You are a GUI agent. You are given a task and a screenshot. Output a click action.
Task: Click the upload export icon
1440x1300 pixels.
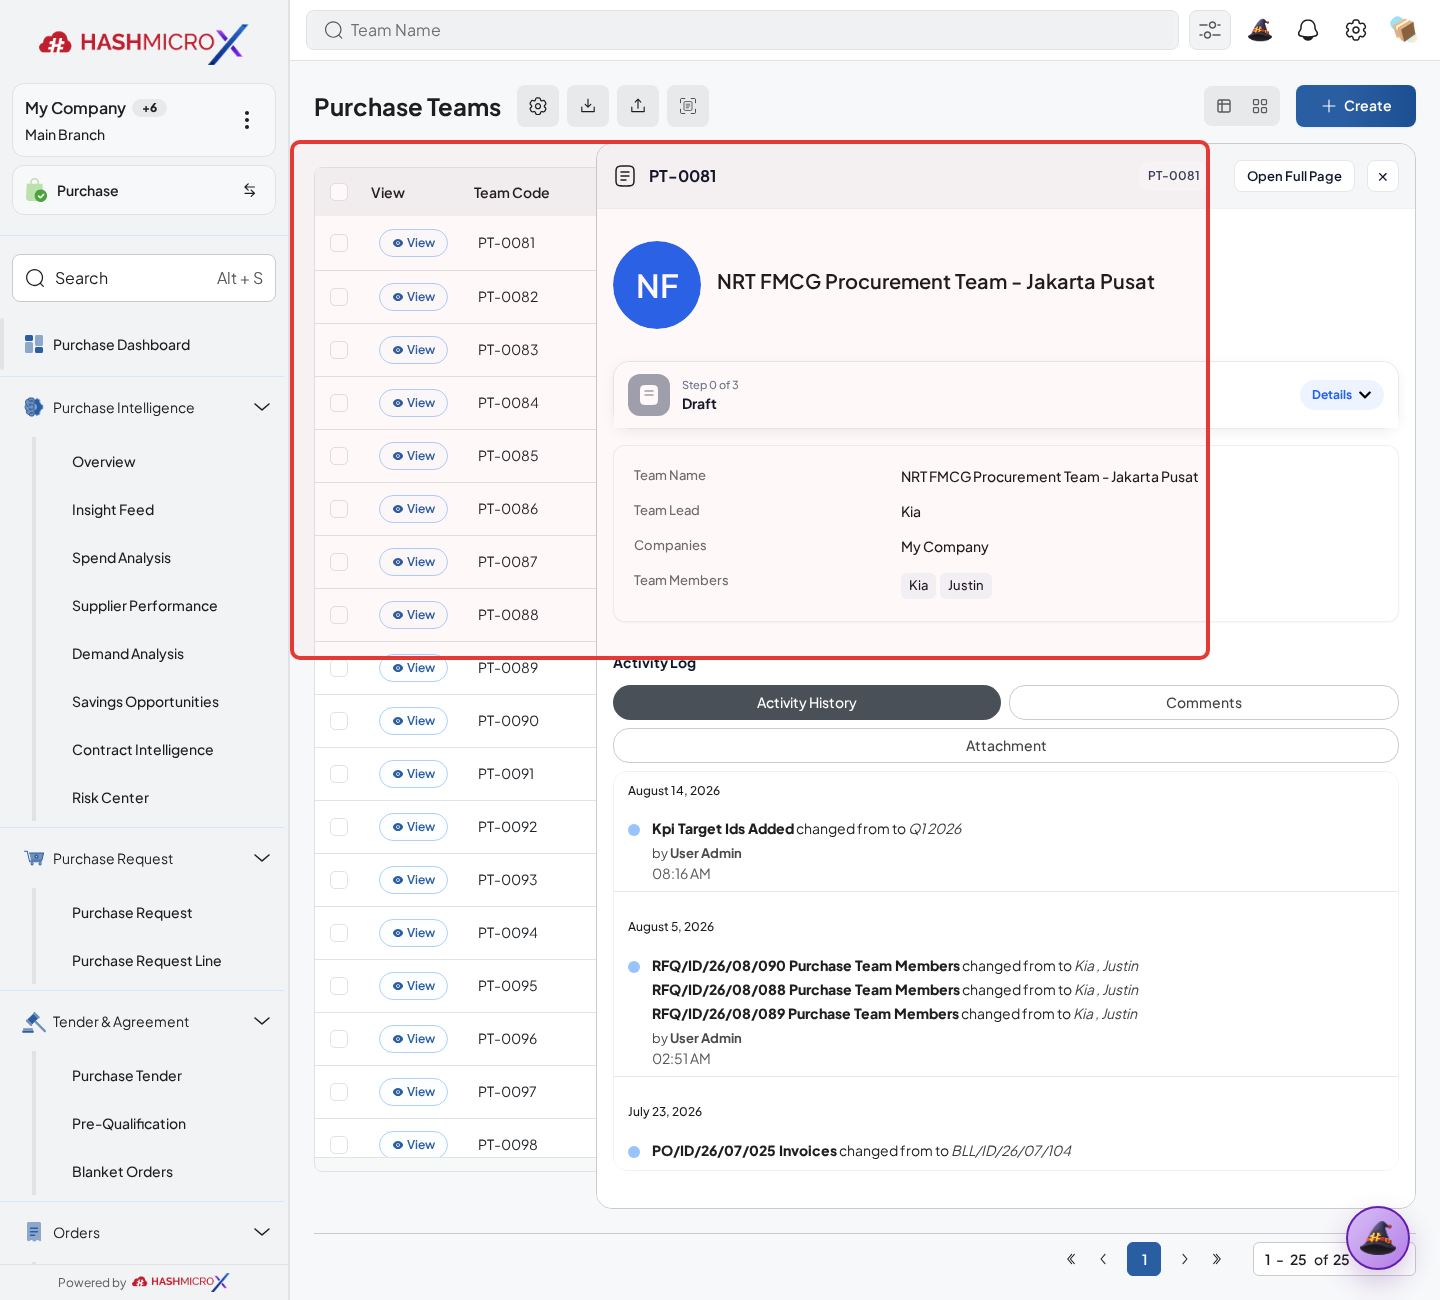tap(638, 106)
